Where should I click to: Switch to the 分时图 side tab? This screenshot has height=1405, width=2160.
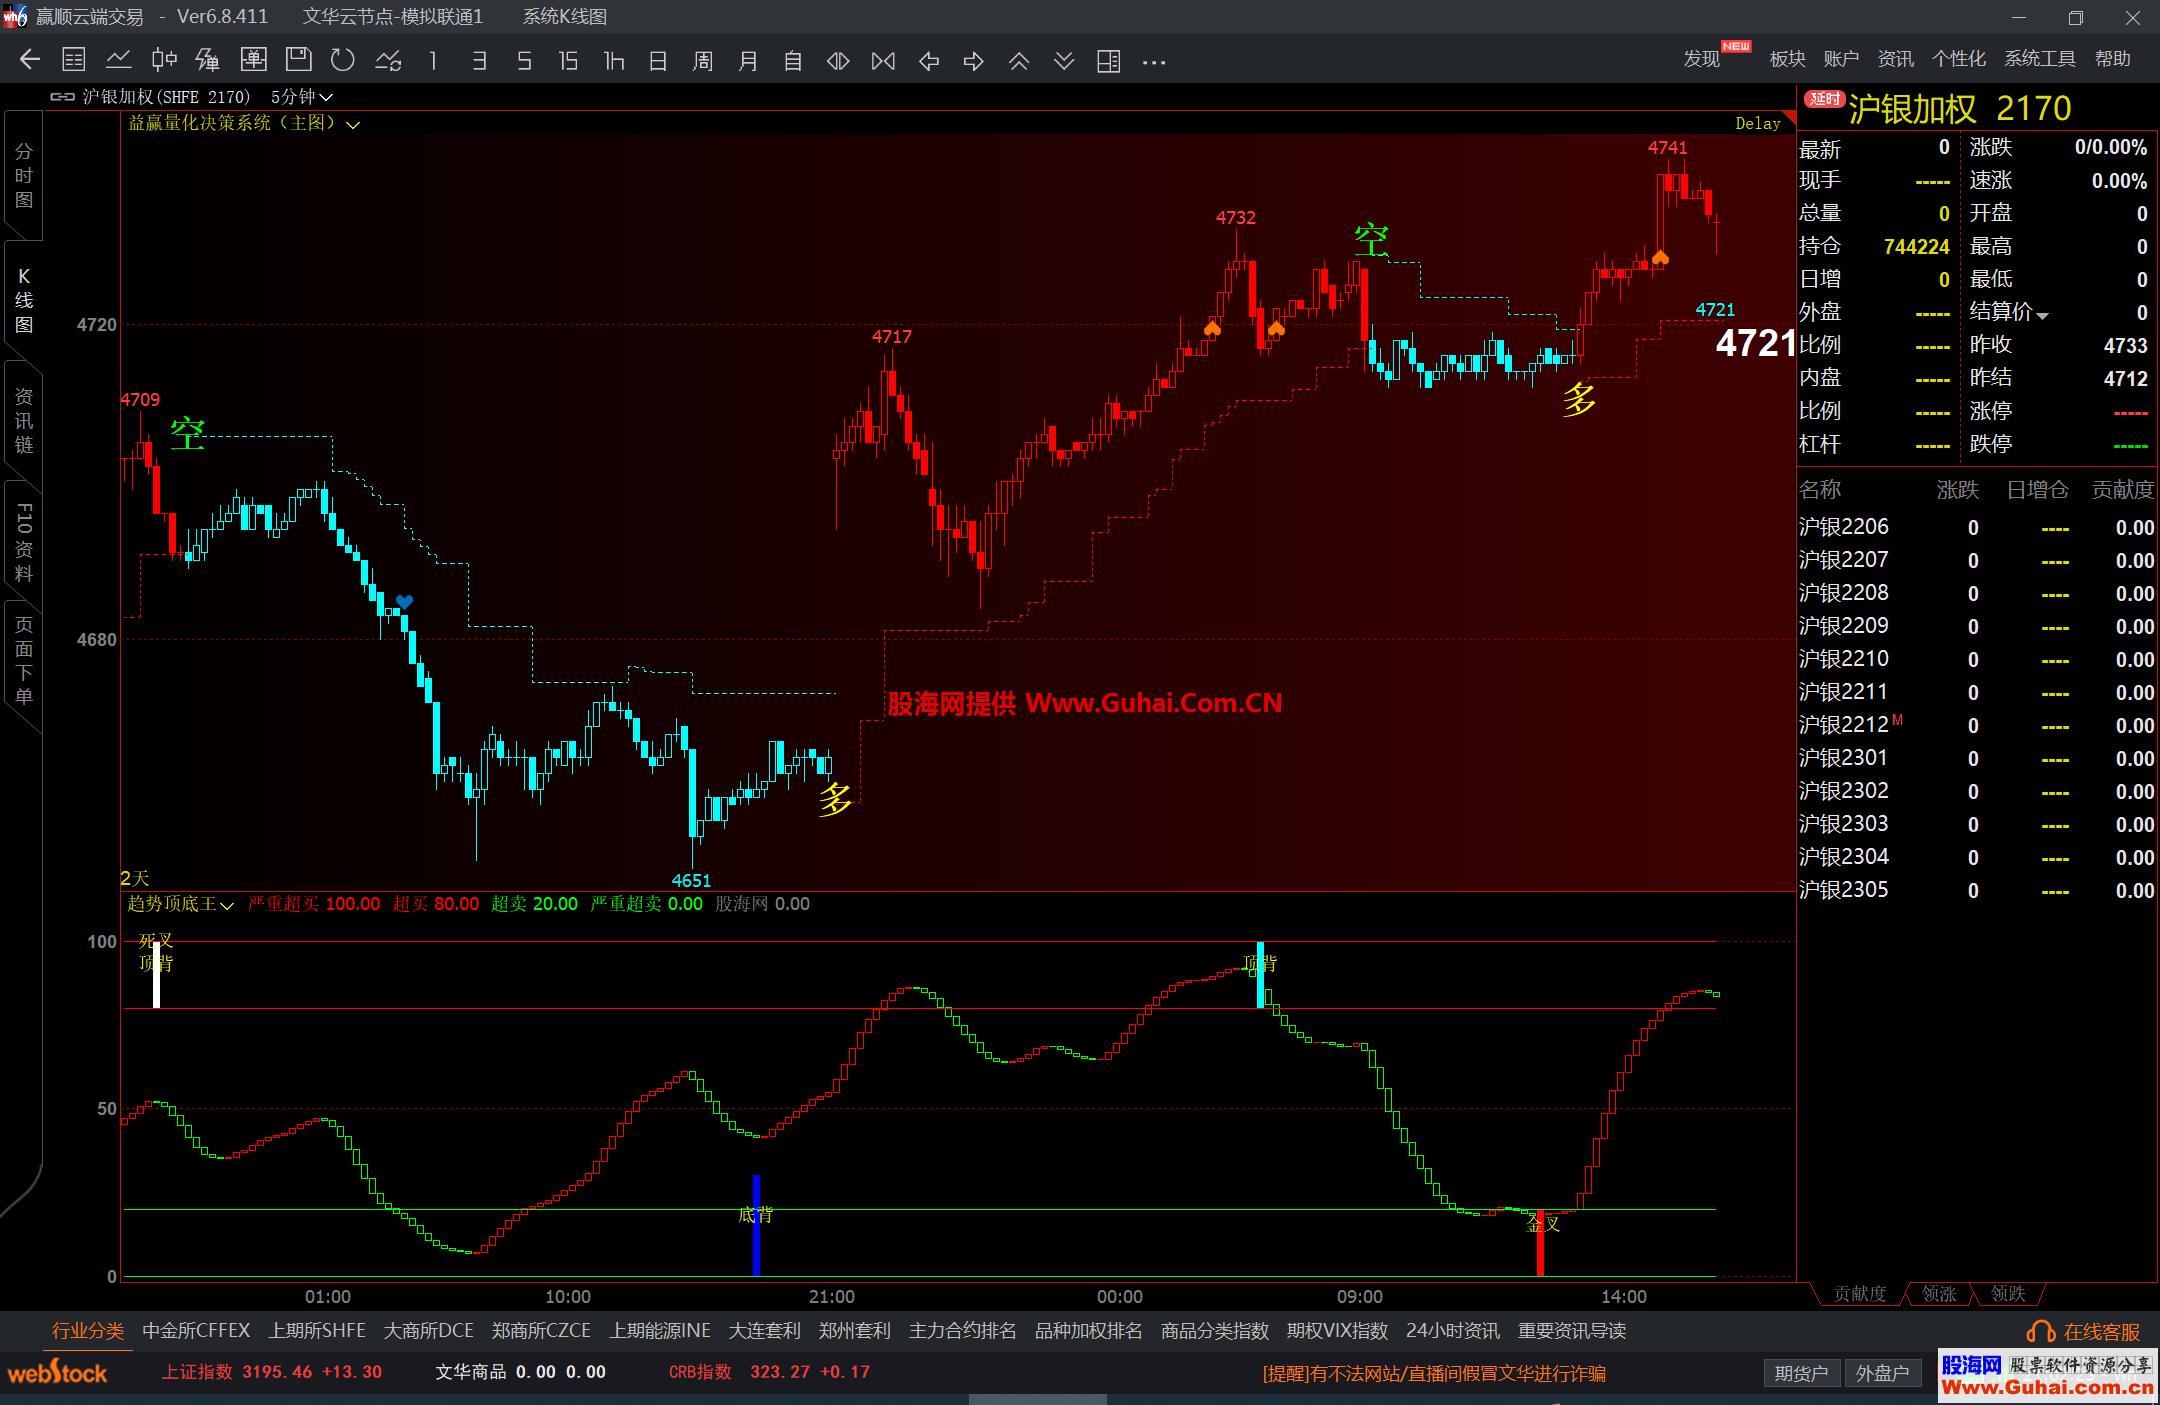pos(24,176)
